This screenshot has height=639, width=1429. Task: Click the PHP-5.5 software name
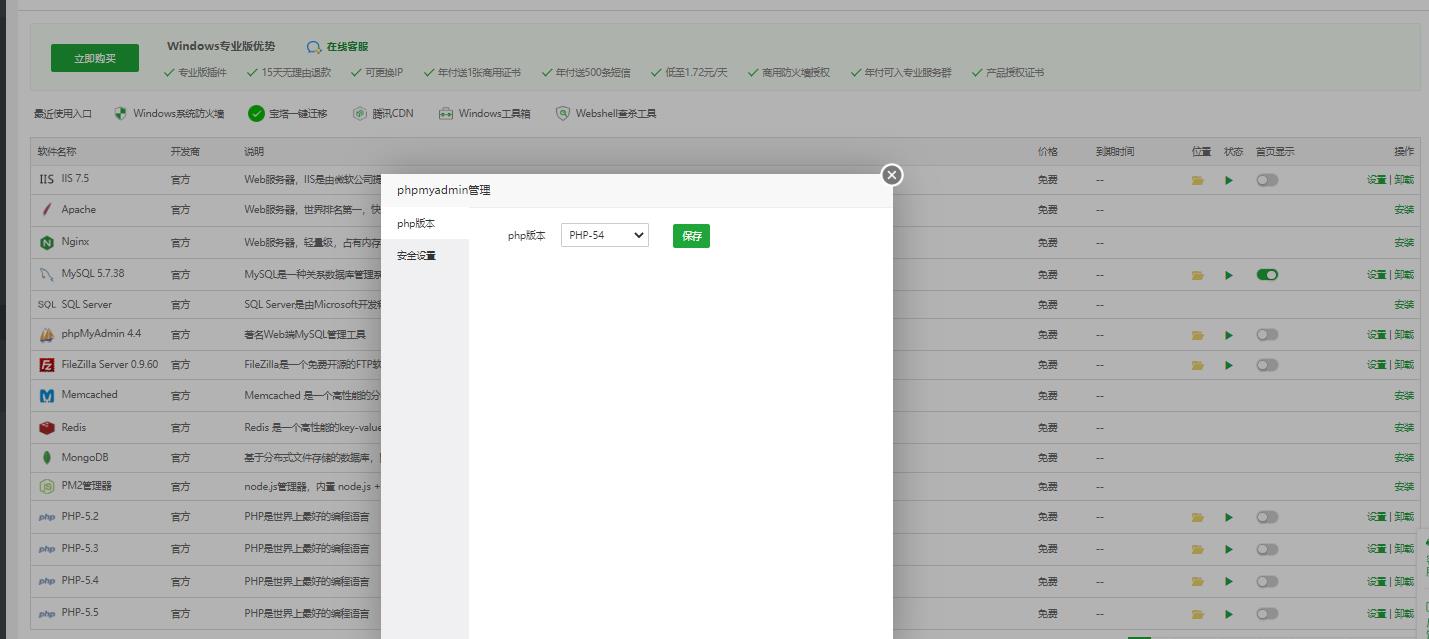tap(80, 613)
